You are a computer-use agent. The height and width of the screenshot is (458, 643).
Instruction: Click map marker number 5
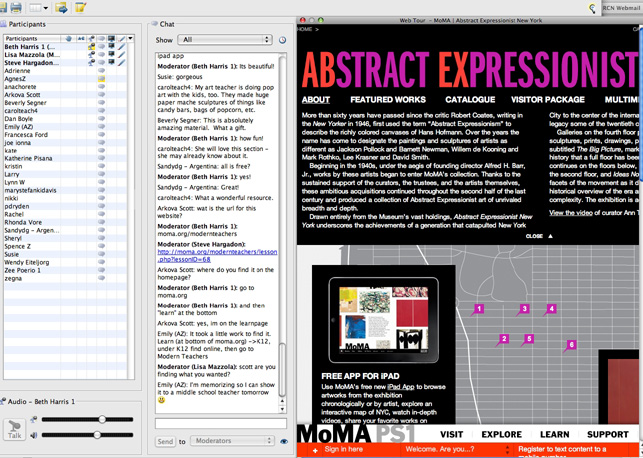point(528,340)
